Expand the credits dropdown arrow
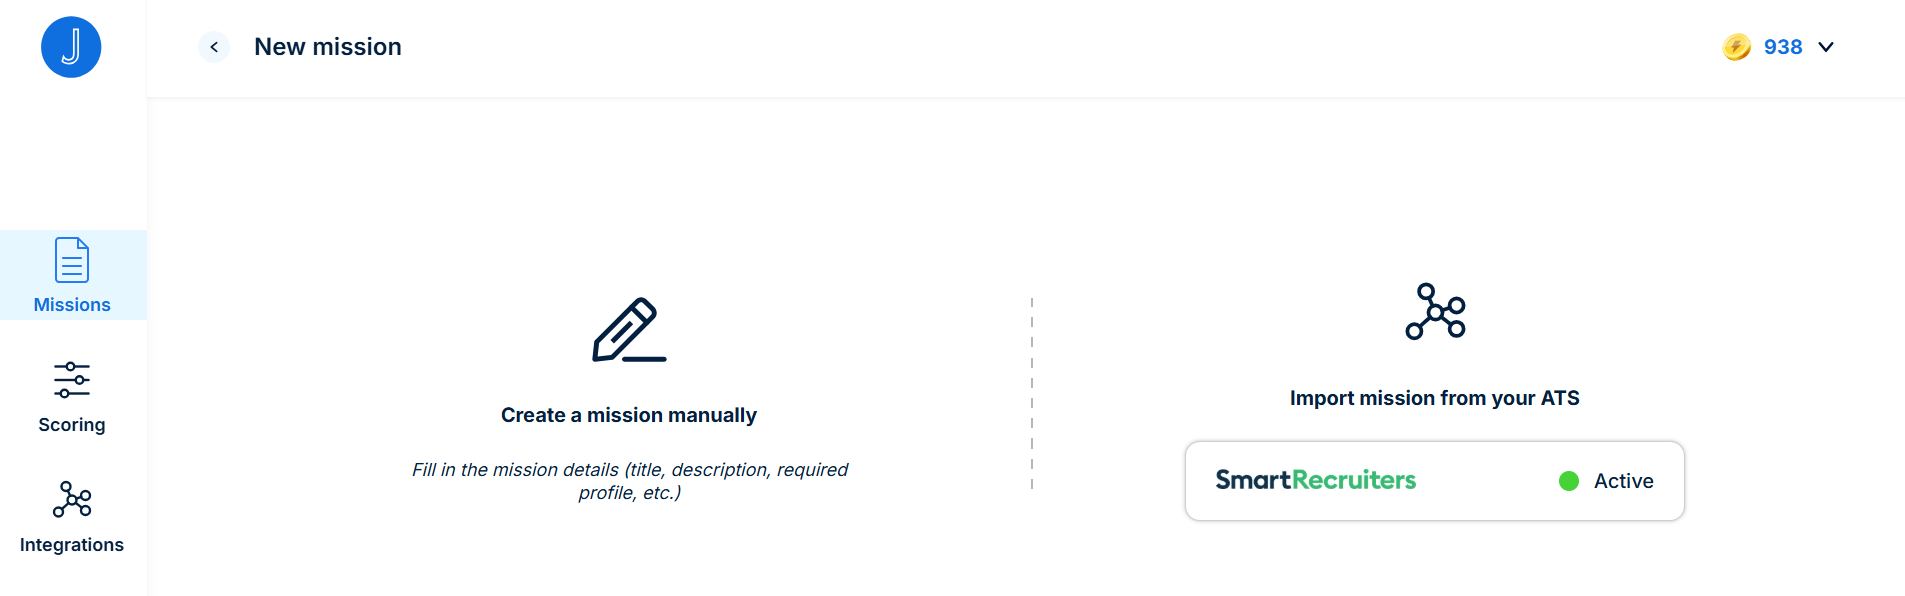Viewport: 1905px width, 596px height. [x=1826, y=47]
